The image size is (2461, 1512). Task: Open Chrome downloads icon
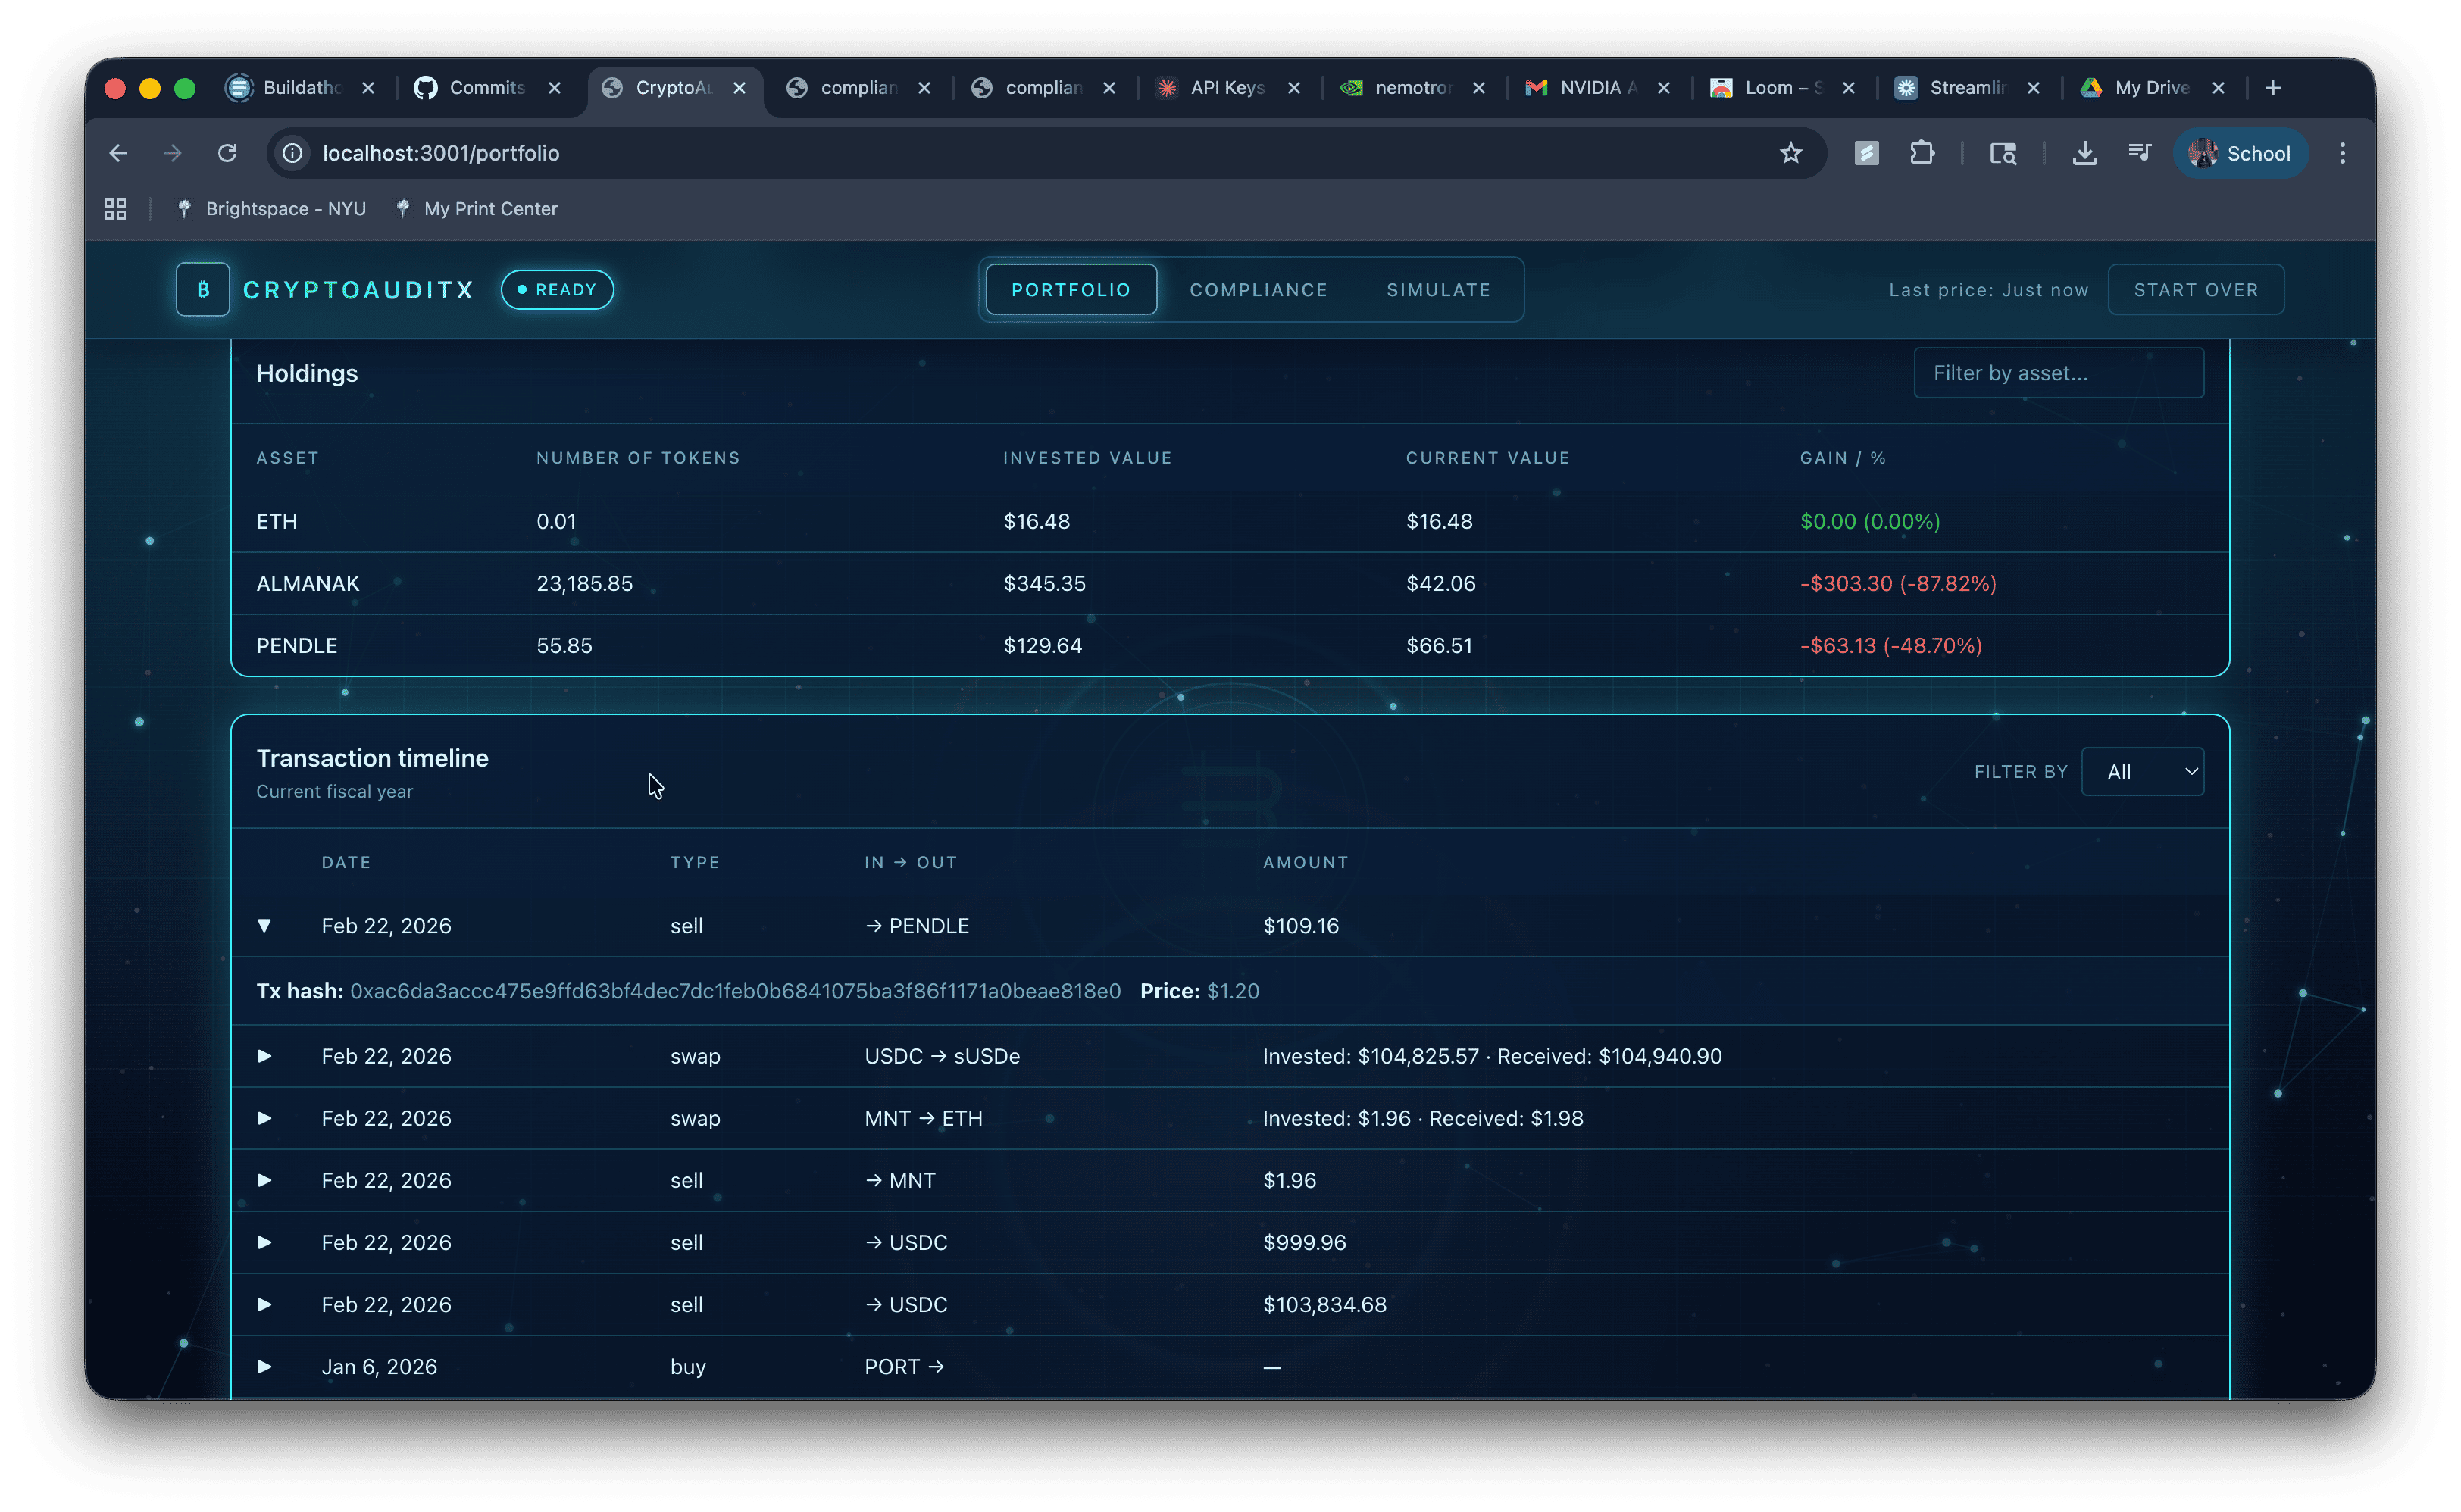(x=2084, y=153)
